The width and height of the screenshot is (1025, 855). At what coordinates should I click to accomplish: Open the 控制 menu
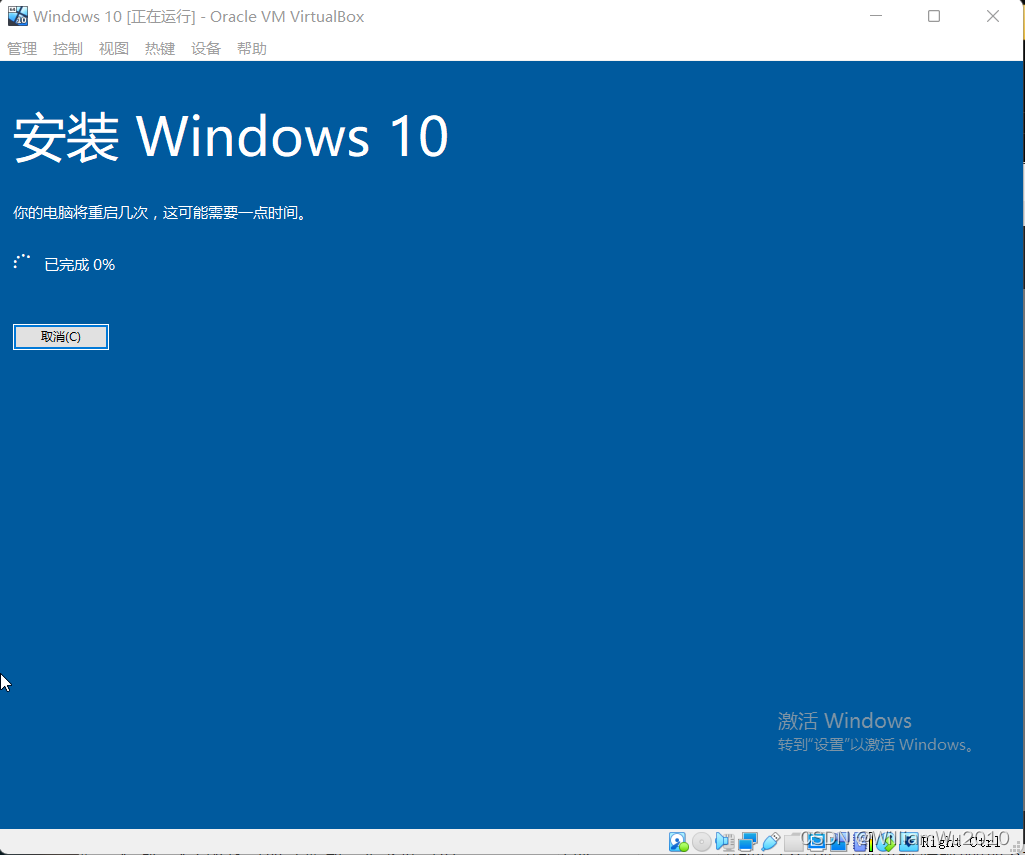(67, 49)
